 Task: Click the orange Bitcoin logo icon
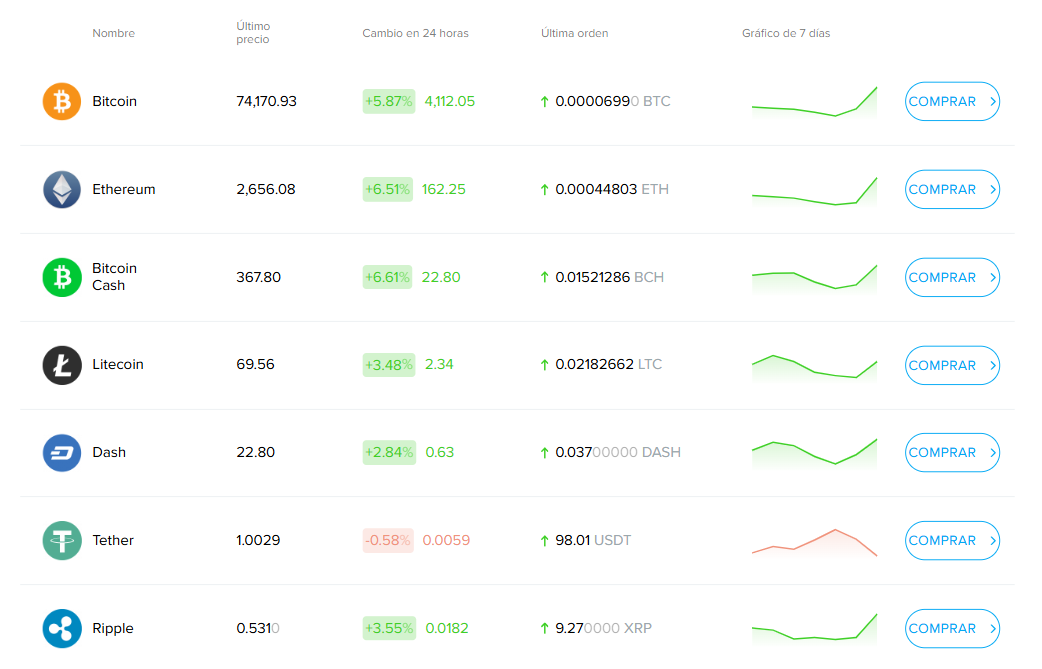[62, 101]
